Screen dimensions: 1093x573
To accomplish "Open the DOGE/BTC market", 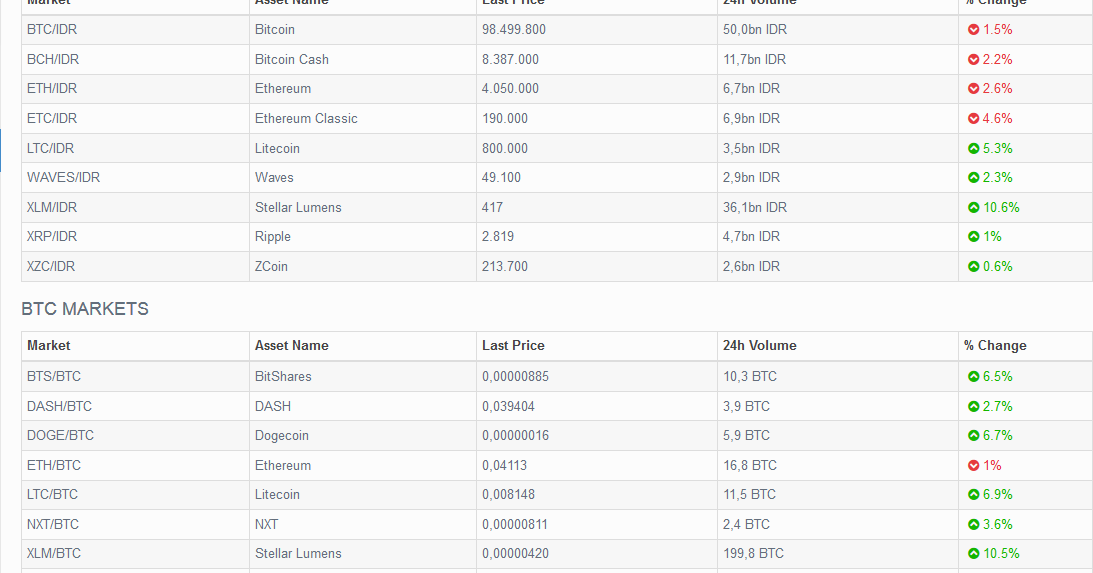I will coord(61,436).
